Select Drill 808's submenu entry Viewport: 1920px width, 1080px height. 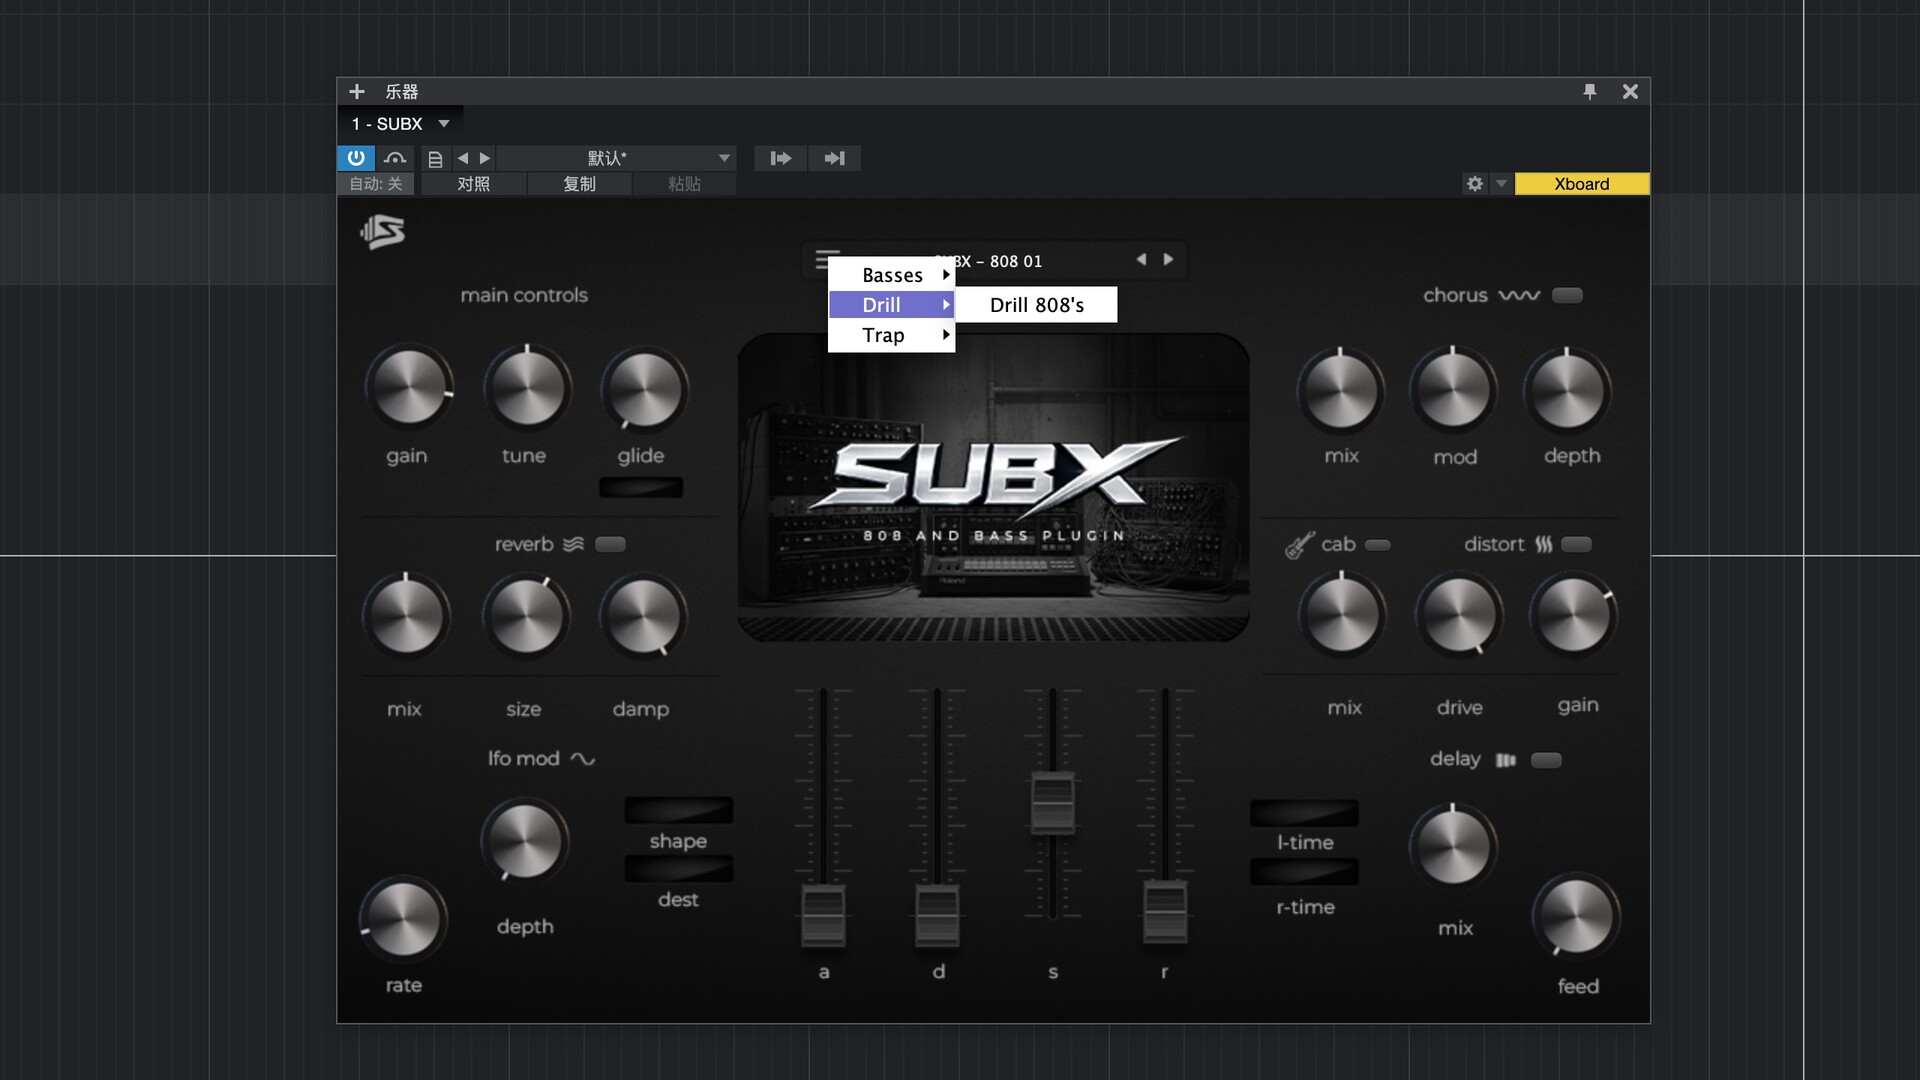[1037, 305]
